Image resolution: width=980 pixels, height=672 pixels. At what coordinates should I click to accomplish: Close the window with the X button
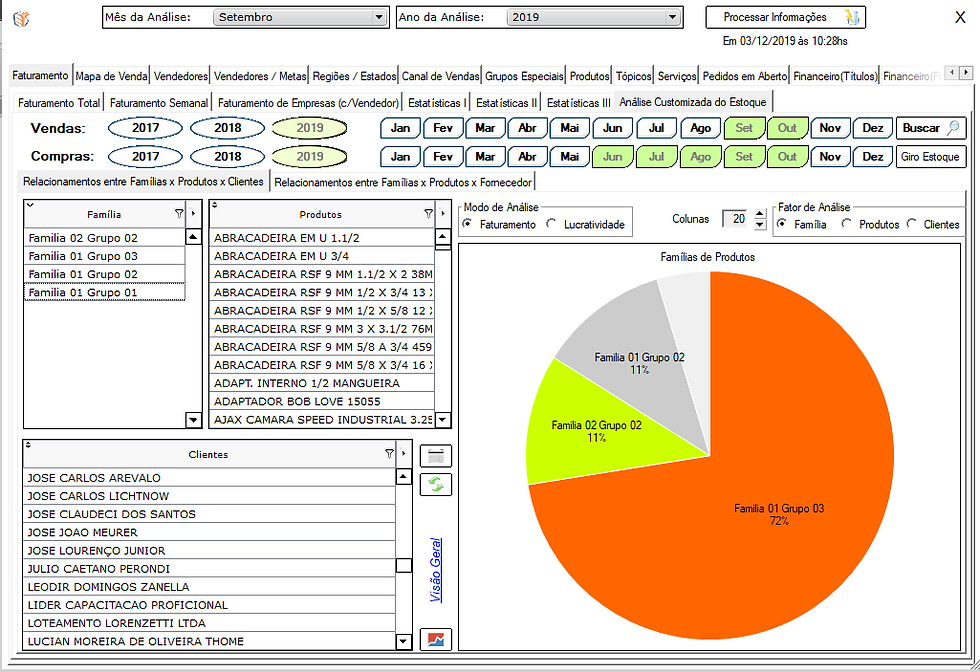(x=961, y=18)
